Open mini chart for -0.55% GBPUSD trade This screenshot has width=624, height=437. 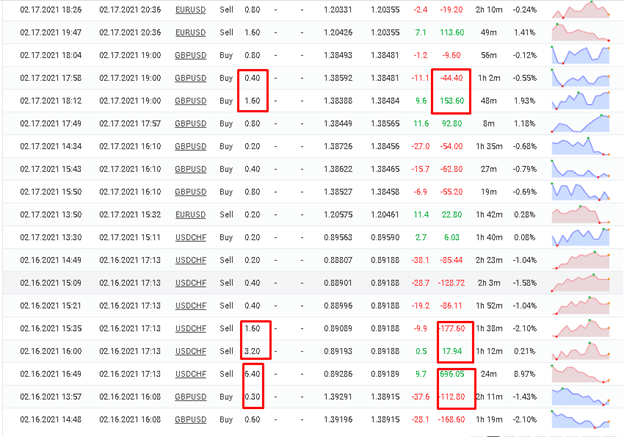tap(581, 78)
